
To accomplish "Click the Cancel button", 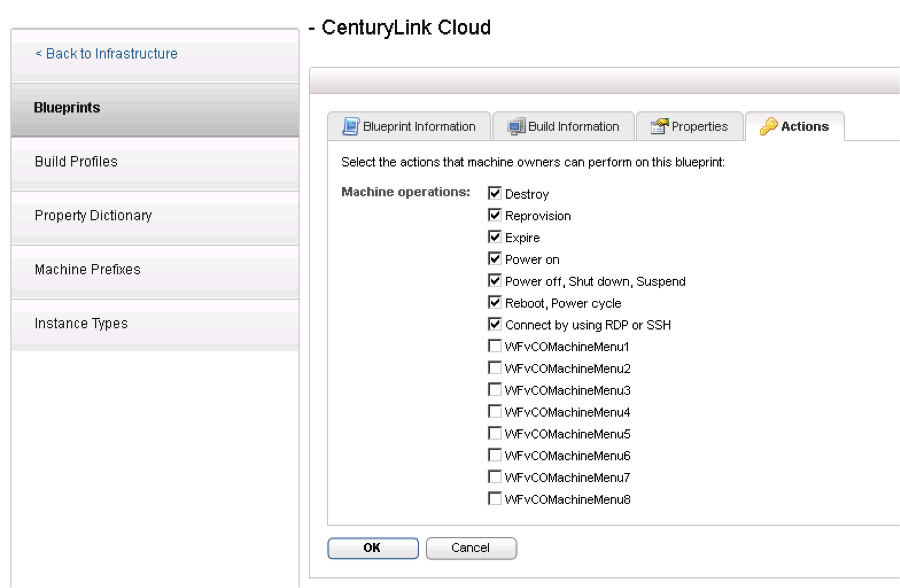I will pos(471,548).
